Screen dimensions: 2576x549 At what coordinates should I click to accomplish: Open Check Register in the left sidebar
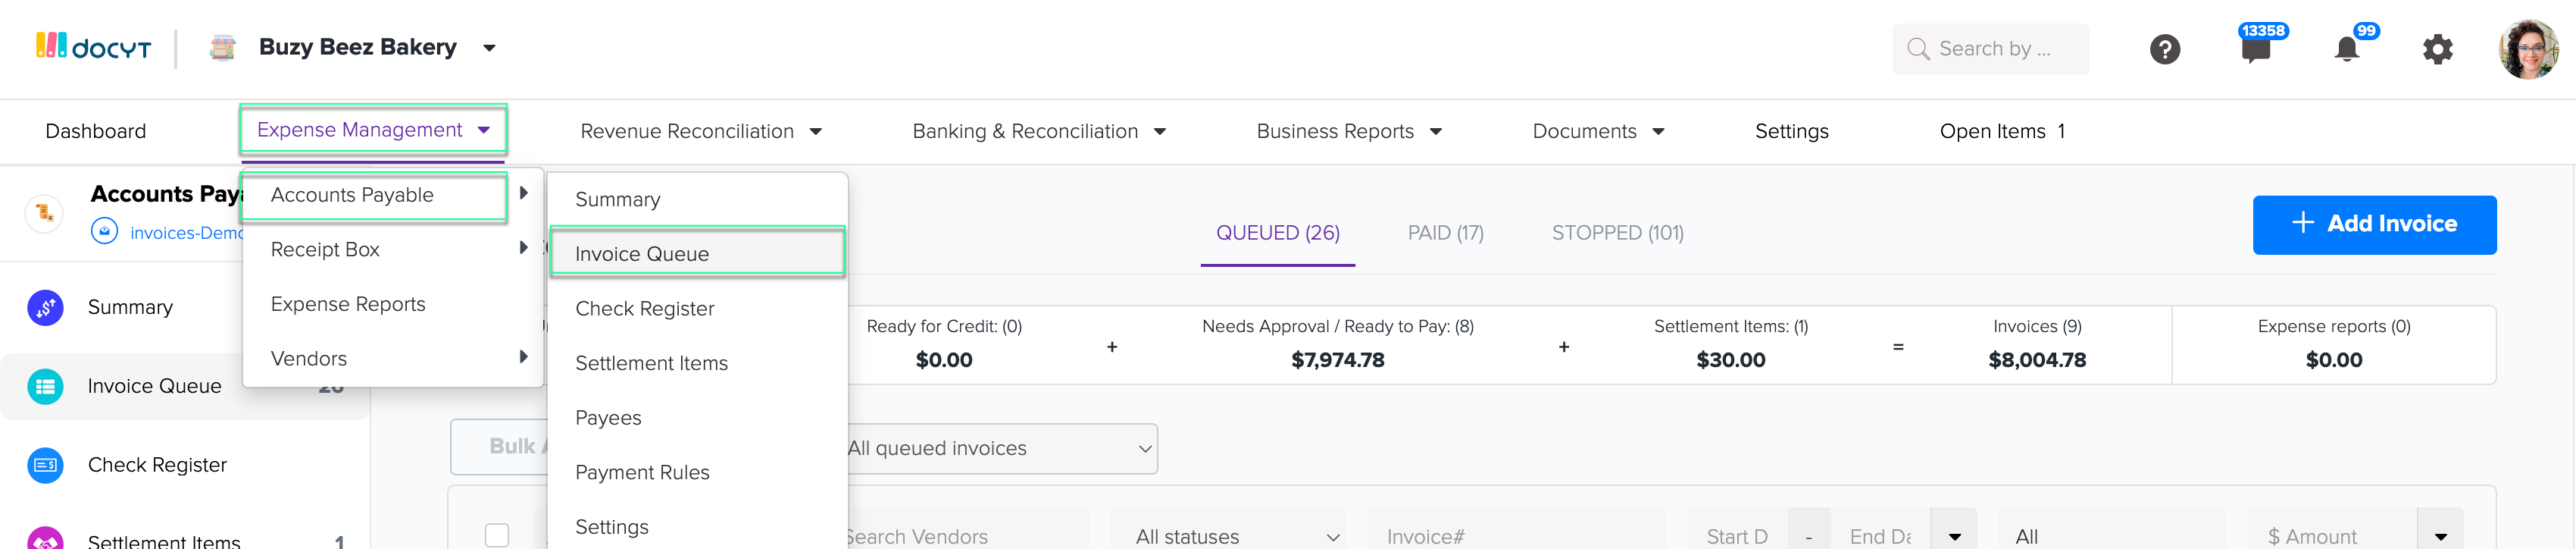(x=157, y=465)
